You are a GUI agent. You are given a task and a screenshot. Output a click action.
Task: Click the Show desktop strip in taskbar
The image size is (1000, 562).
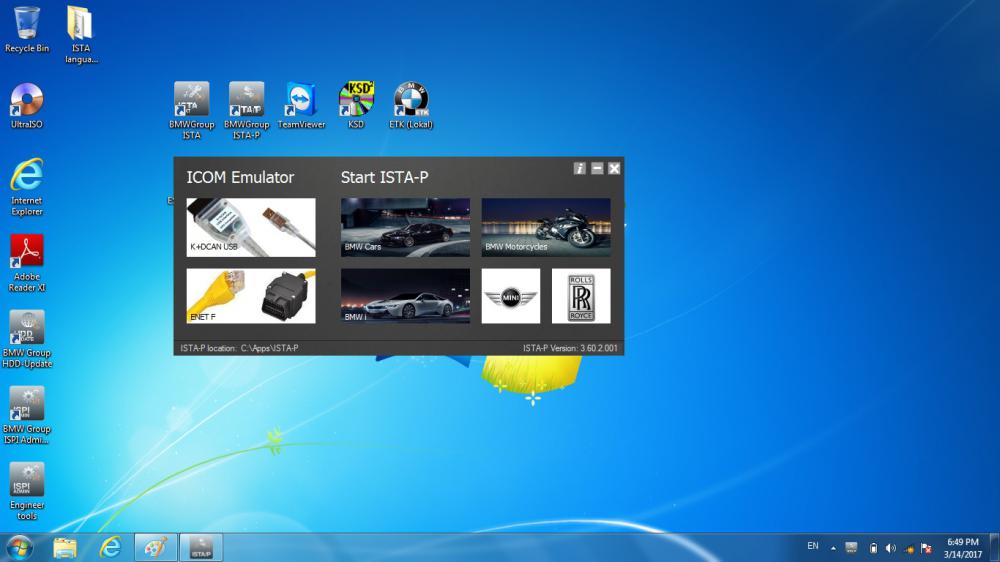pos(995,548)
